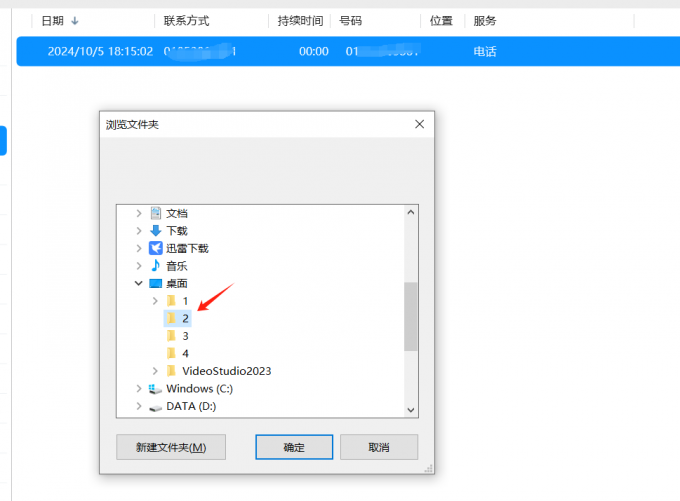
Task: Click the 迅雷下载 Thunder bird icon
Action: click(x=155, y=248)
